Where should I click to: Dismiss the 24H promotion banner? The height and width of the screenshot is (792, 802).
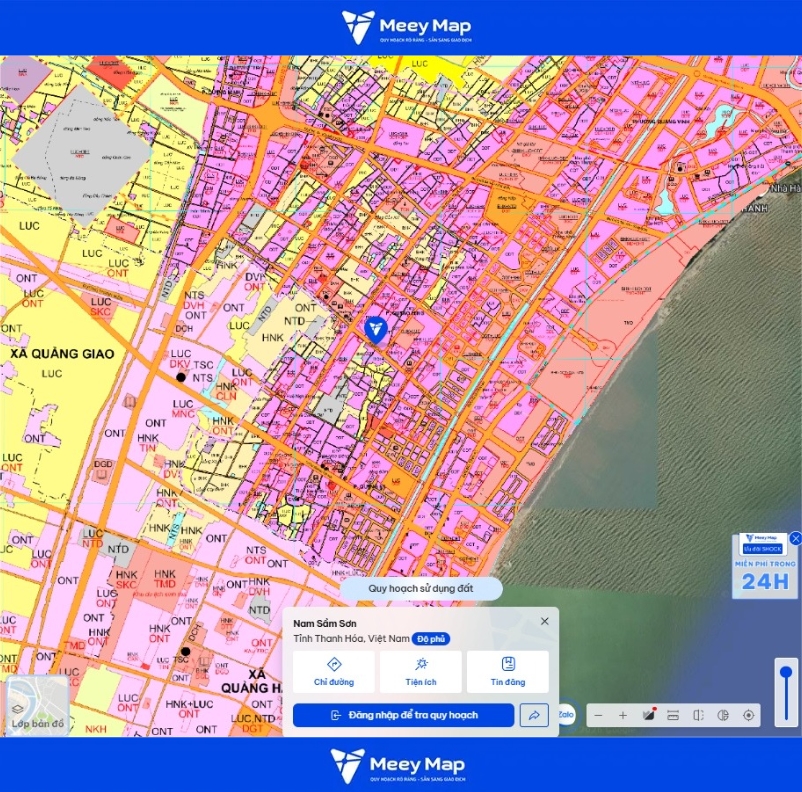[x=795, y=538]
